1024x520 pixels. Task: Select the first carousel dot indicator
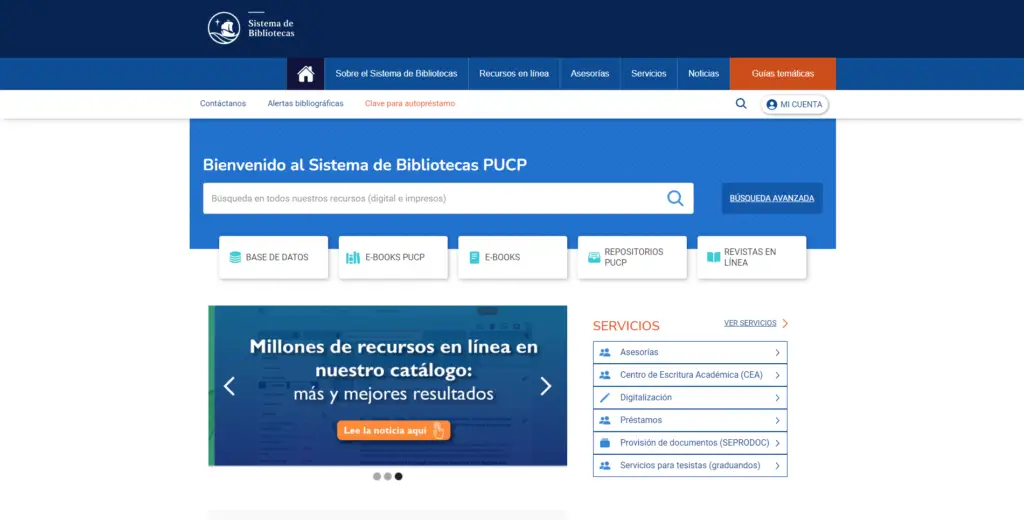coord(377,476)
